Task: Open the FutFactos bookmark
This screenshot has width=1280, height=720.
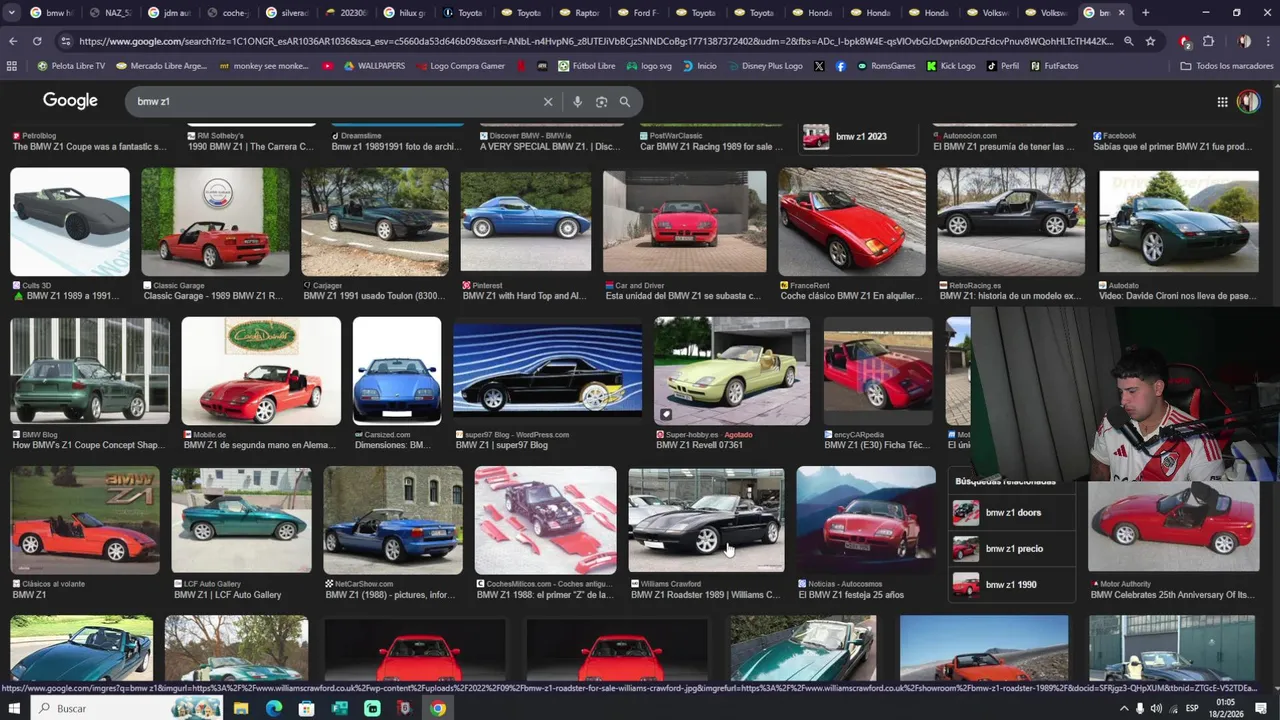Action: click(1054, 66)
